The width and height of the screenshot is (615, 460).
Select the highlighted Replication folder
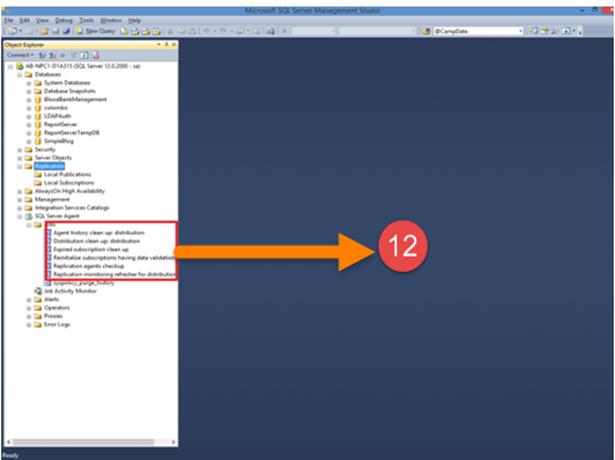coord(49,166)
